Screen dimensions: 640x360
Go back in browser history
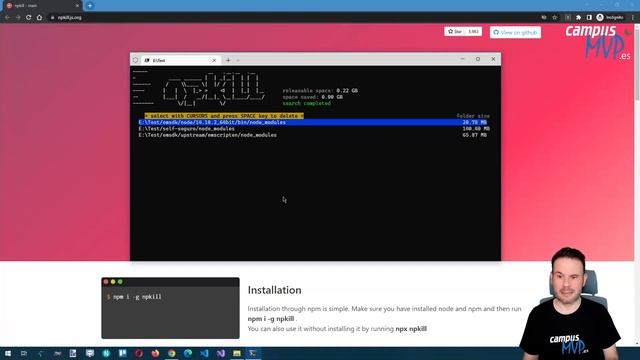(7, 18)
